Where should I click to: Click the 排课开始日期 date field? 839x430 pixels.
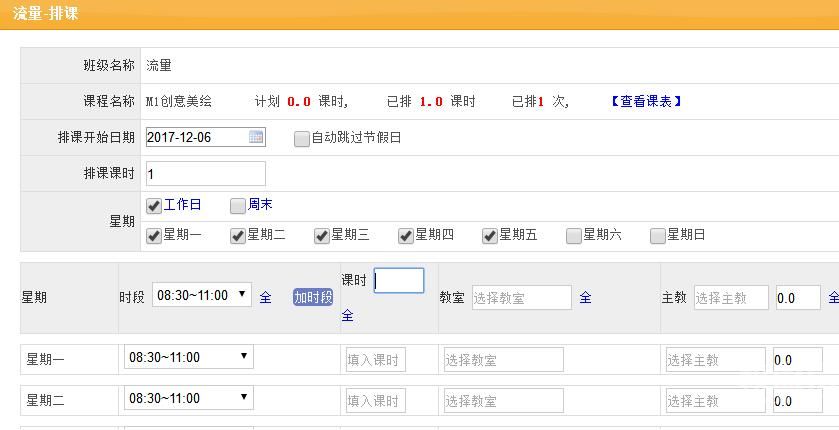[x=205, y=137]
